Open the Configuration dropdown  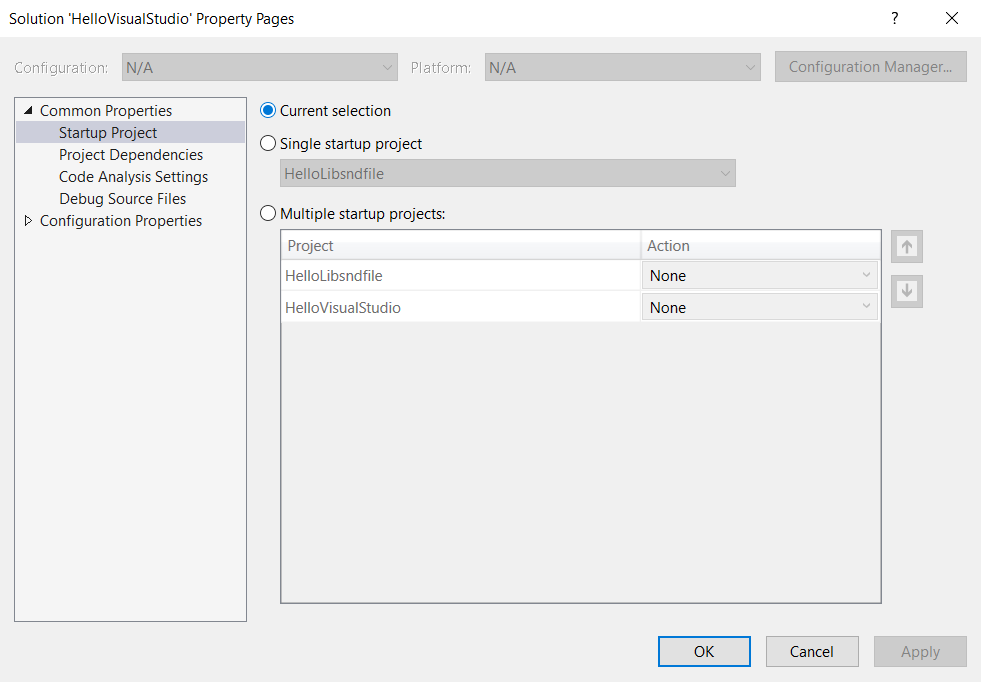click(x=260, y=68)
